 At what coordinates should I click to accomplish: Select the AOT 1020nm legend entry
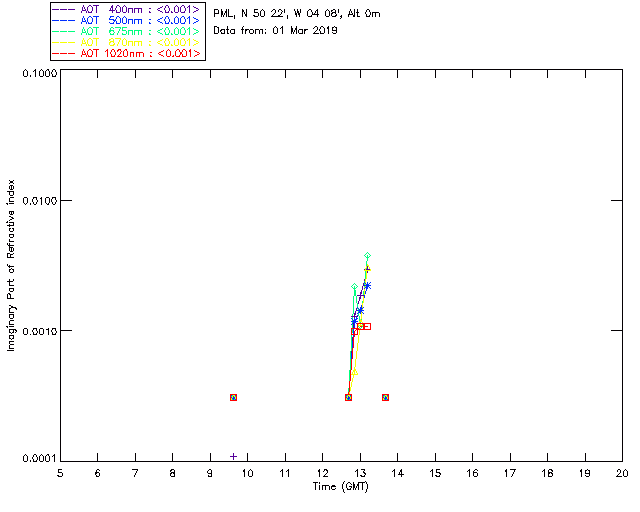(126, 53)
